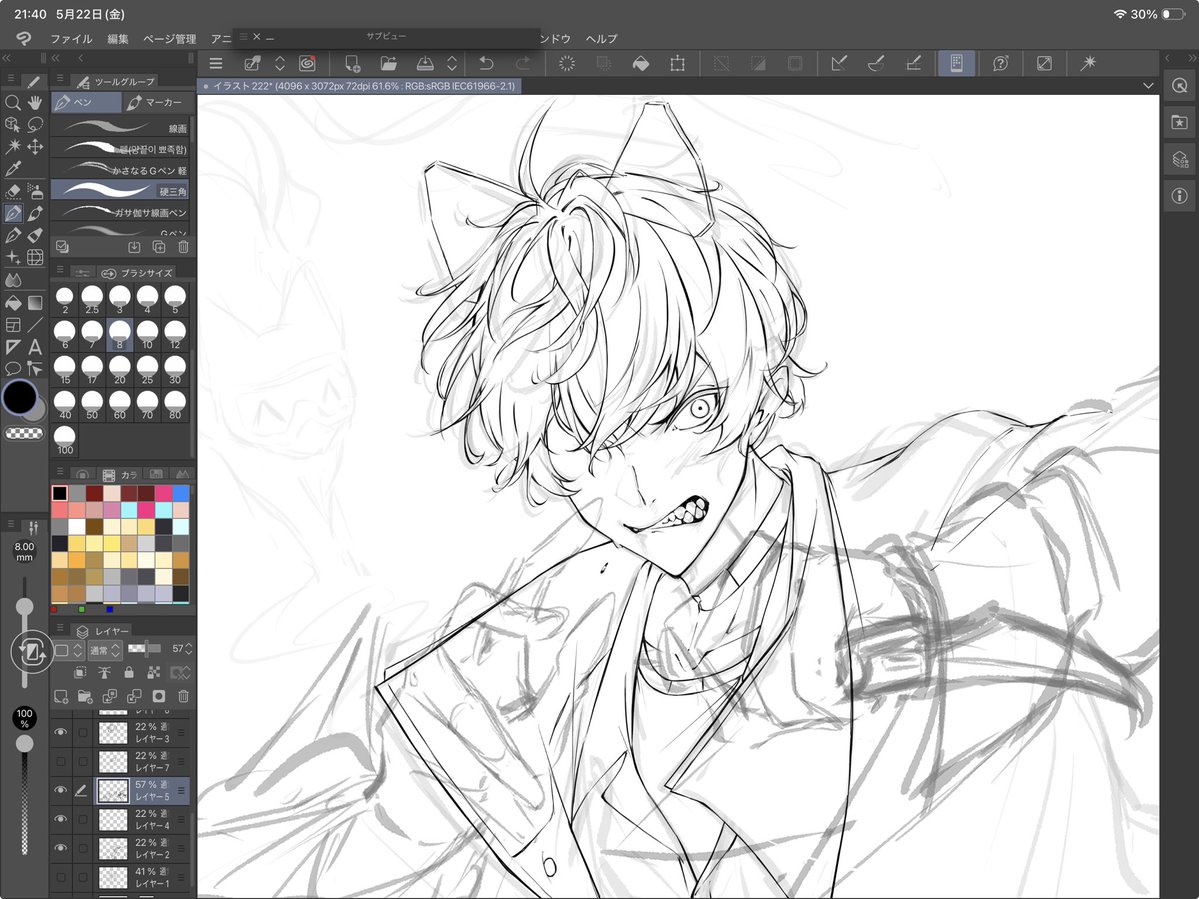This screenshot has height=899, width=1199.
Task: Select かさなるGペン 軽 brush preset
Action: [120, 169]
